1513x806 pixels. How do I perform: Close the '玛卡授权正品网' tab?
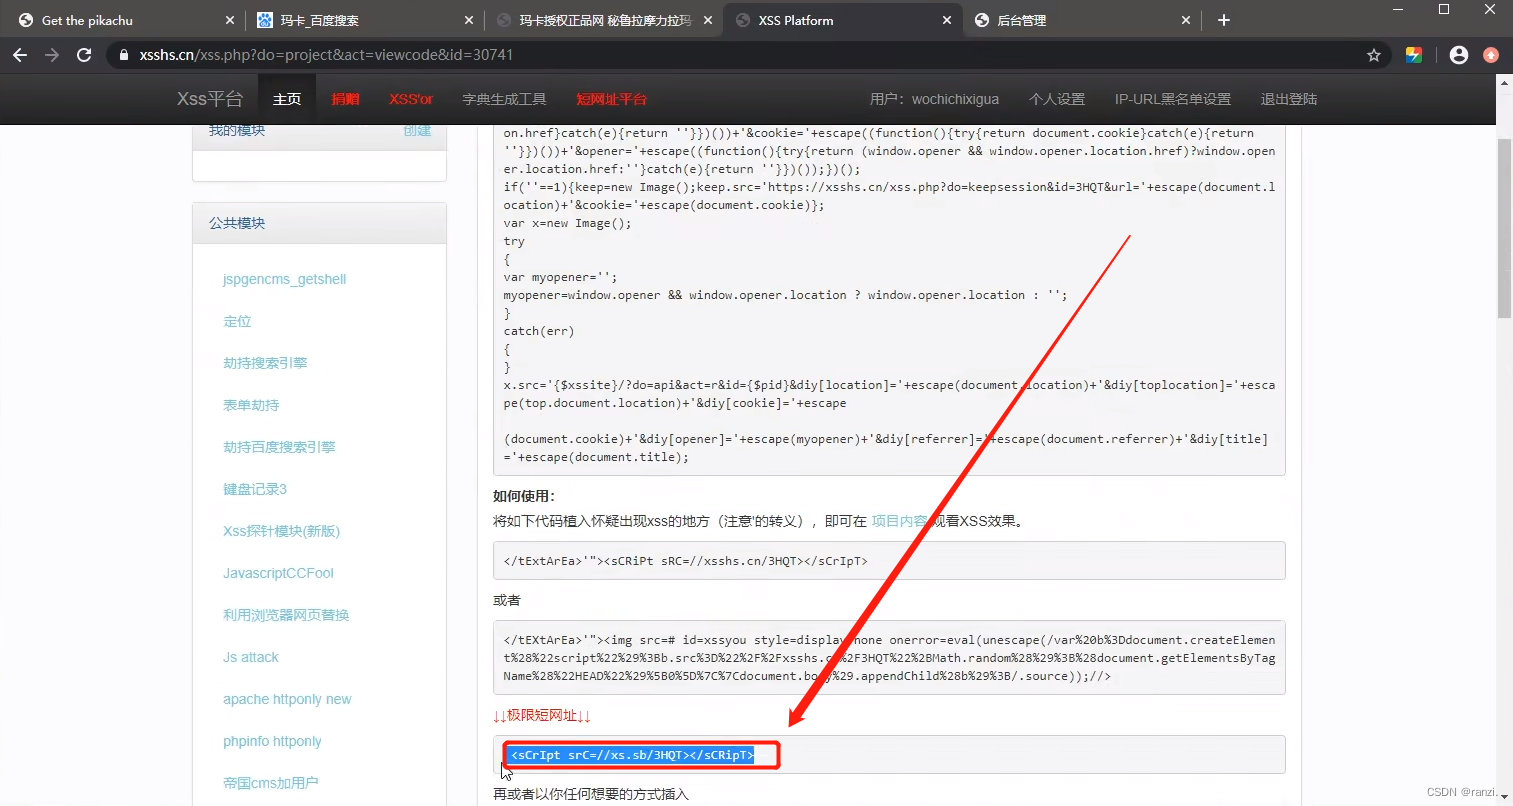coord(708,20)
